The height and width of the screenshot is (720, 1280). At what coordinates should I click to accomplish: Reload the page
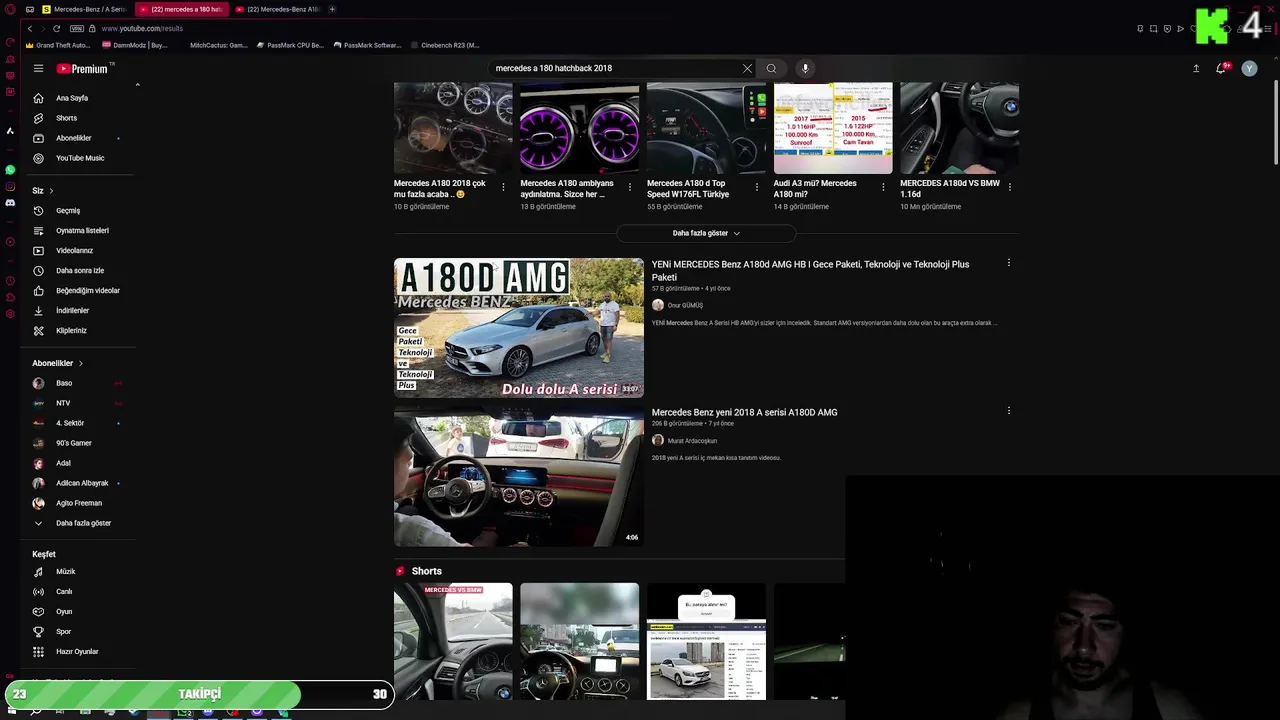56,29
